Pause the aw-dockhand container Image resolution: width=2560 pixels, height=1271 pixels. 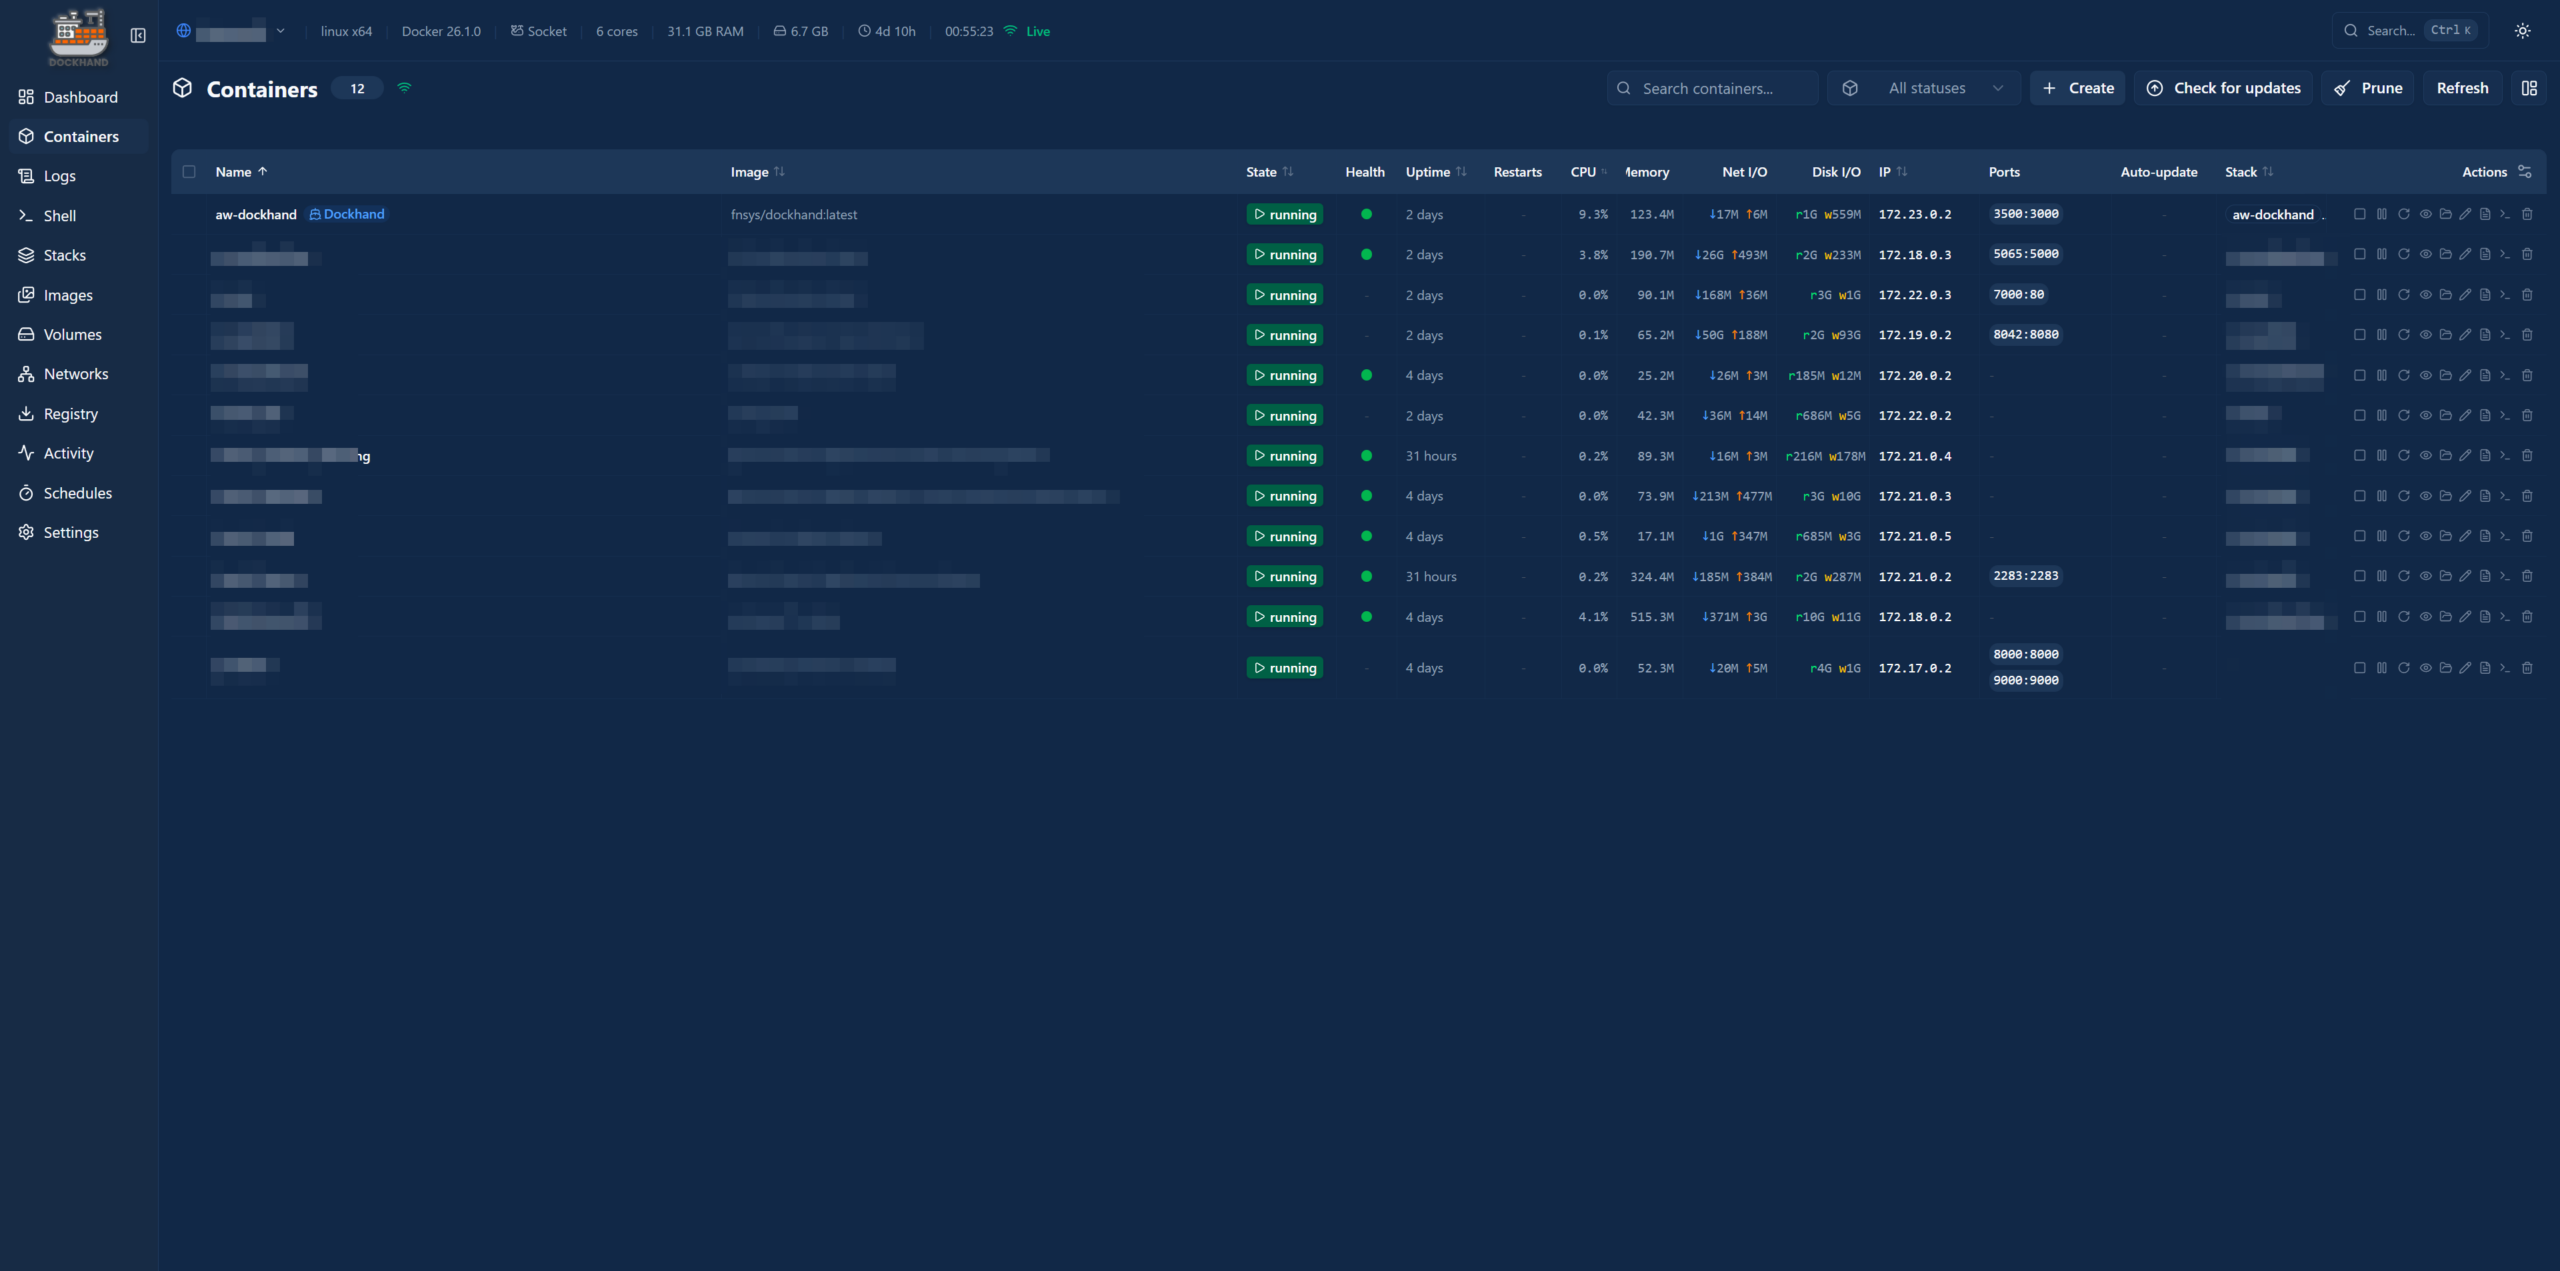coord(2382,214)
